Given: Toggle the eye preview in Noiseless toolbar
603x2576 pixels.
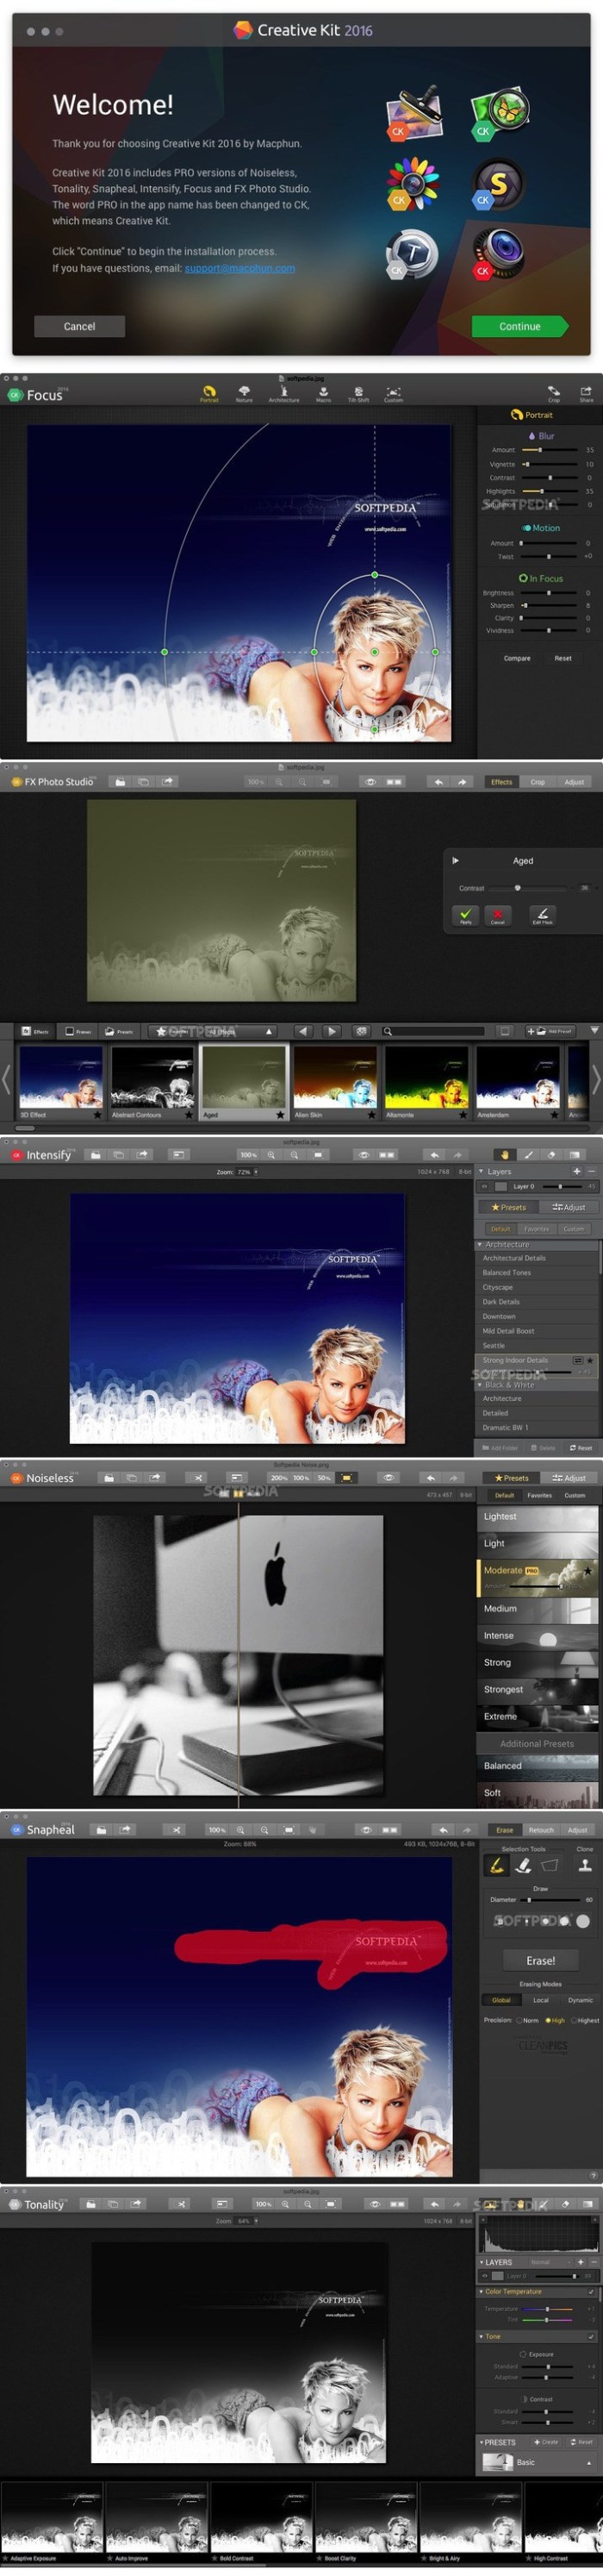Looking at the screenshot, I should pos(388,1477).
